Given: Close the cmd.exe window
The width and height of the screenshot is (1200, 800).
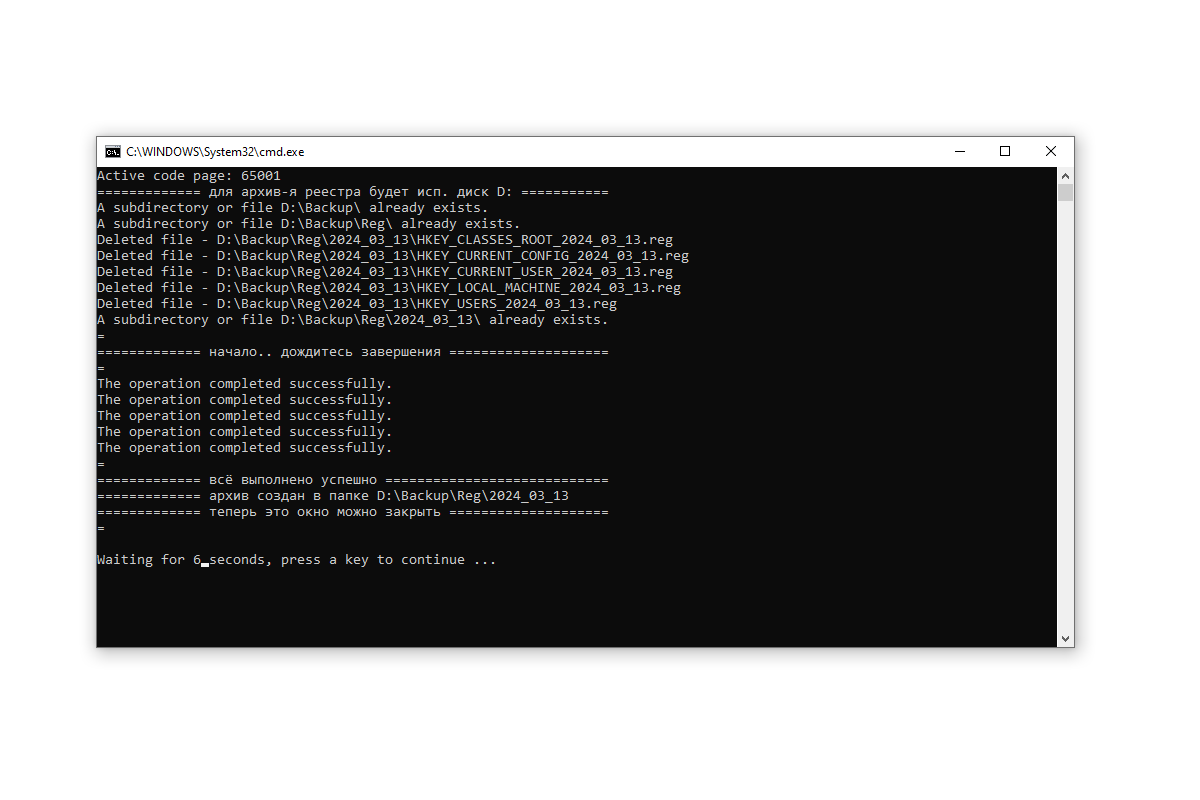Looking at the screenshot, I should (1051, 152).
